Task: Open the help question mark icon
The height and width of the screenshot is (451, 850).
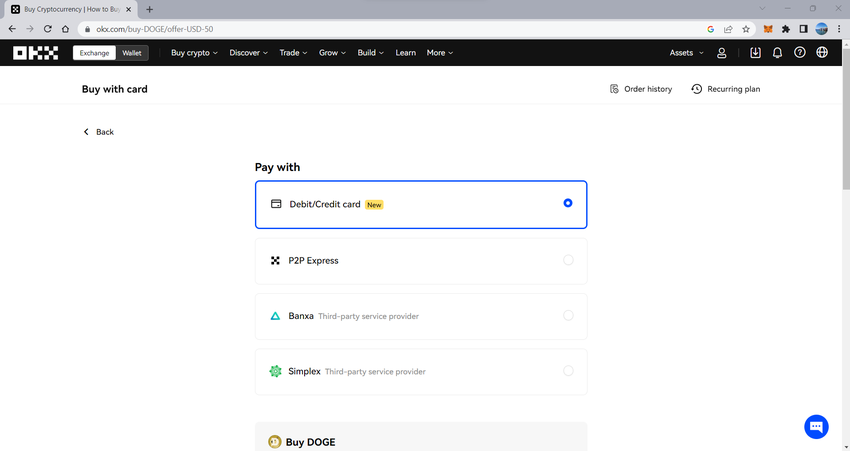Action: click(800, 53)
